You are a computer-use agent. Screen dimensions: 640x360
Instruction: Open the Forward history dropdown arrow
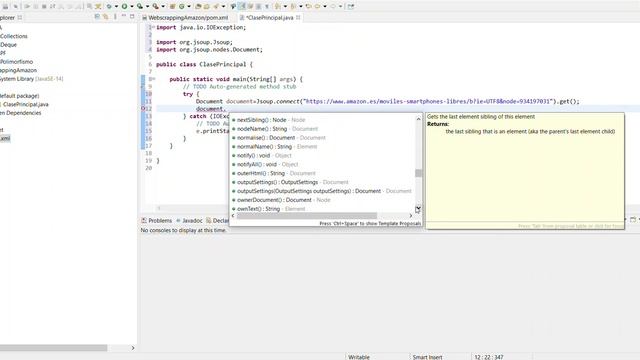(341, 7)
